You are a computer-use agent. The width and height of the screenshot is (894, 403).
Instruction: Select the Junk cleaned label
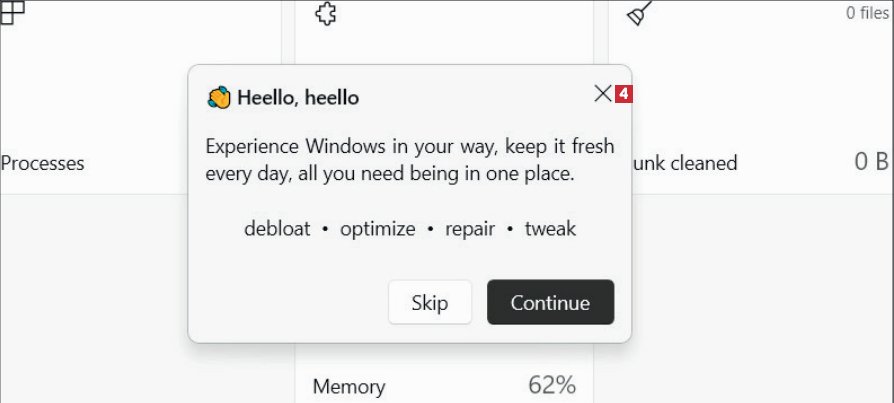684,163
